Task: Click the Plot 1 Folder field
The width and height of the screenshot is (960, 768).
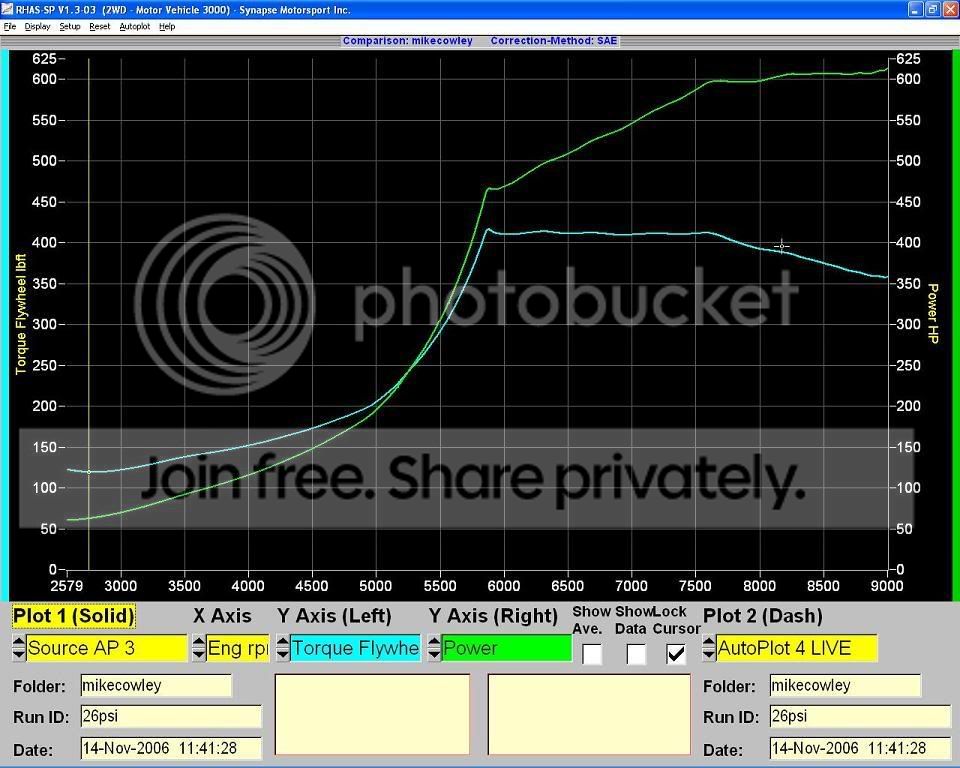Action: click(x=156, y=685)
